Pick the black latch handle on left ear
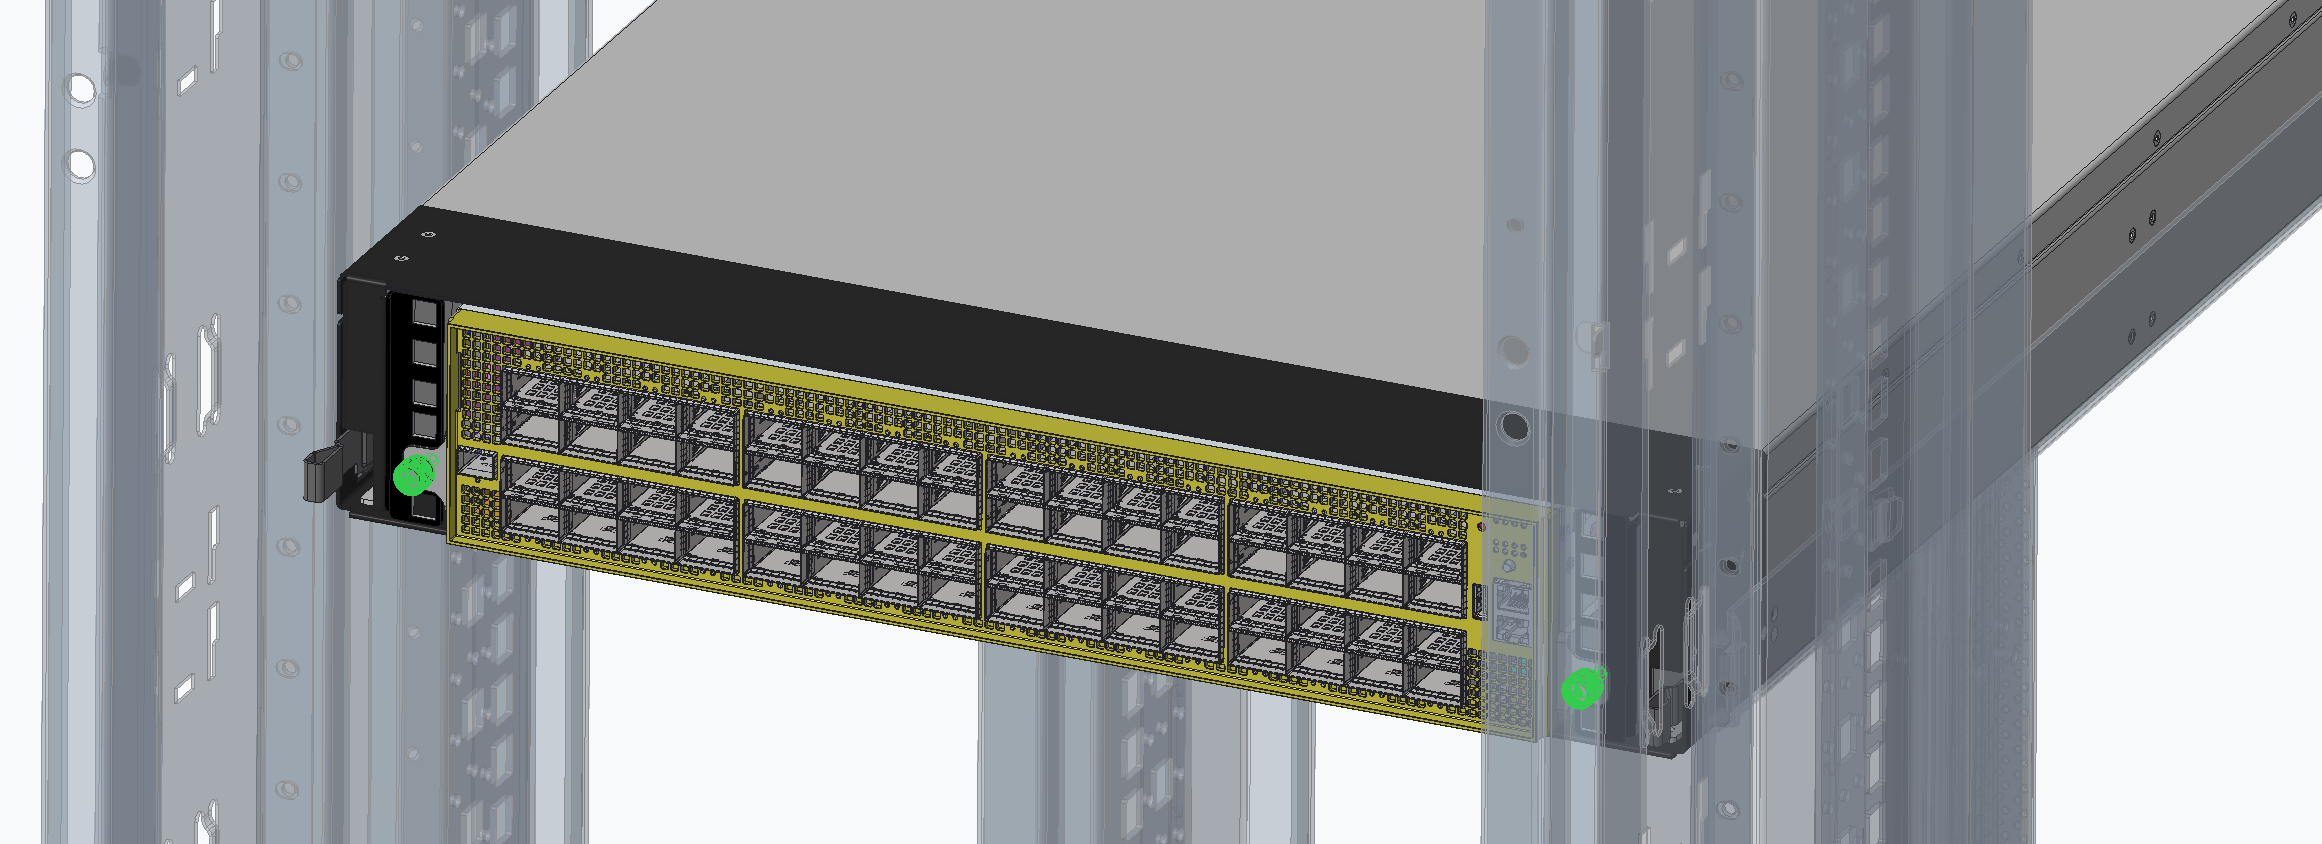2322x844 pixels. pos(325,474)
